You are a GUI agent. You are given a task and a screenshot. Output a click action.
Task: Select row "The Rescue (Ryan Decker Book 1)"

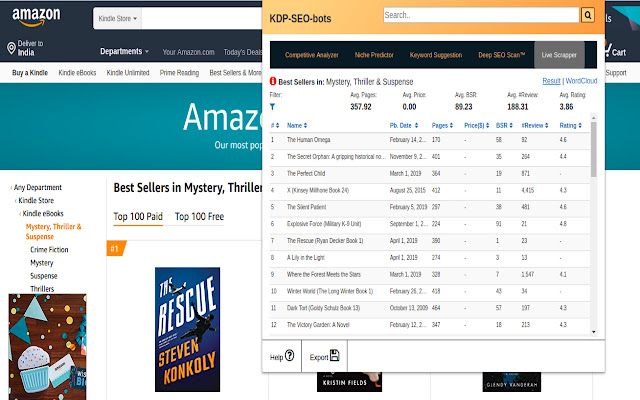pos(430,241)
